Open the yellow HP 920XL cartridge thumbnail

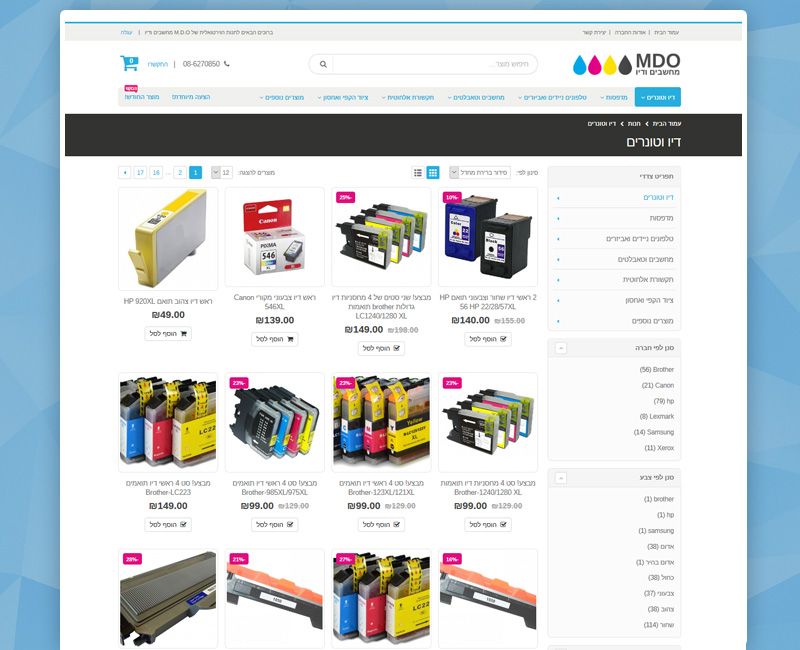(168, 239)
